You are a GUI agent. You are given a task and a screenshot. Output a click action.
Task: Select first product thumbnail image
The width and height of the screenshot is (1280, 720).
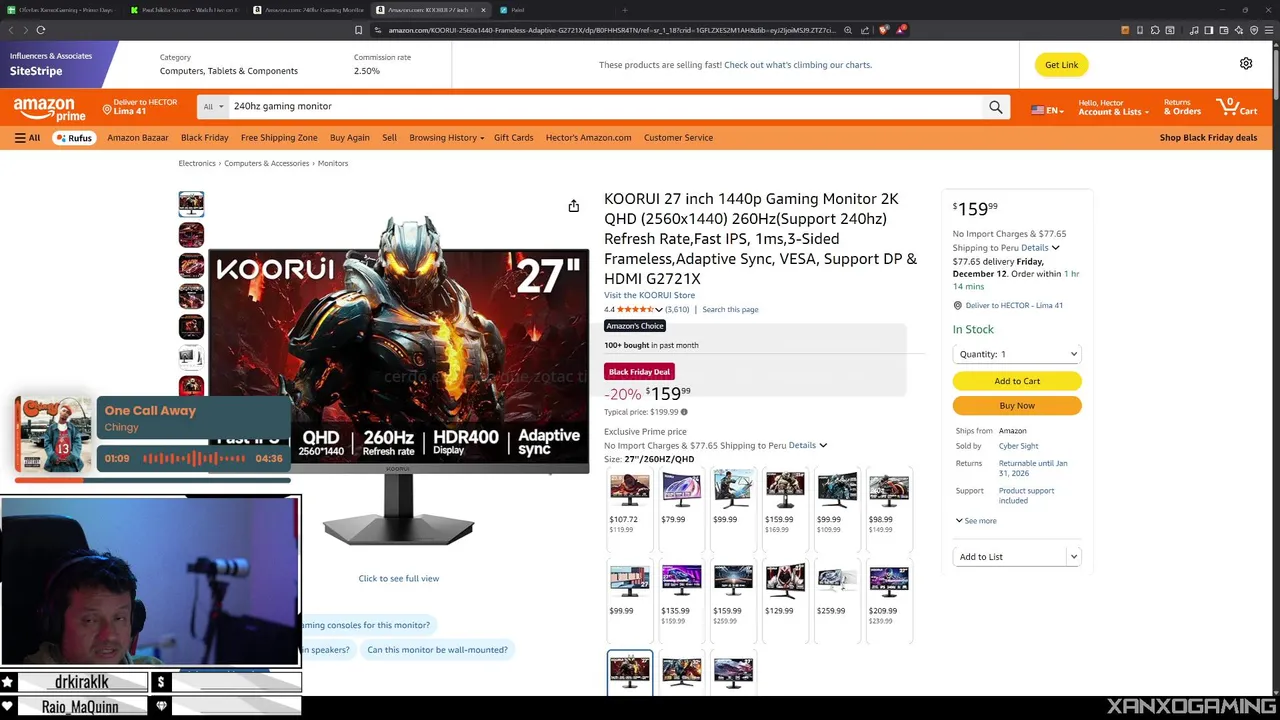(191, 204)
